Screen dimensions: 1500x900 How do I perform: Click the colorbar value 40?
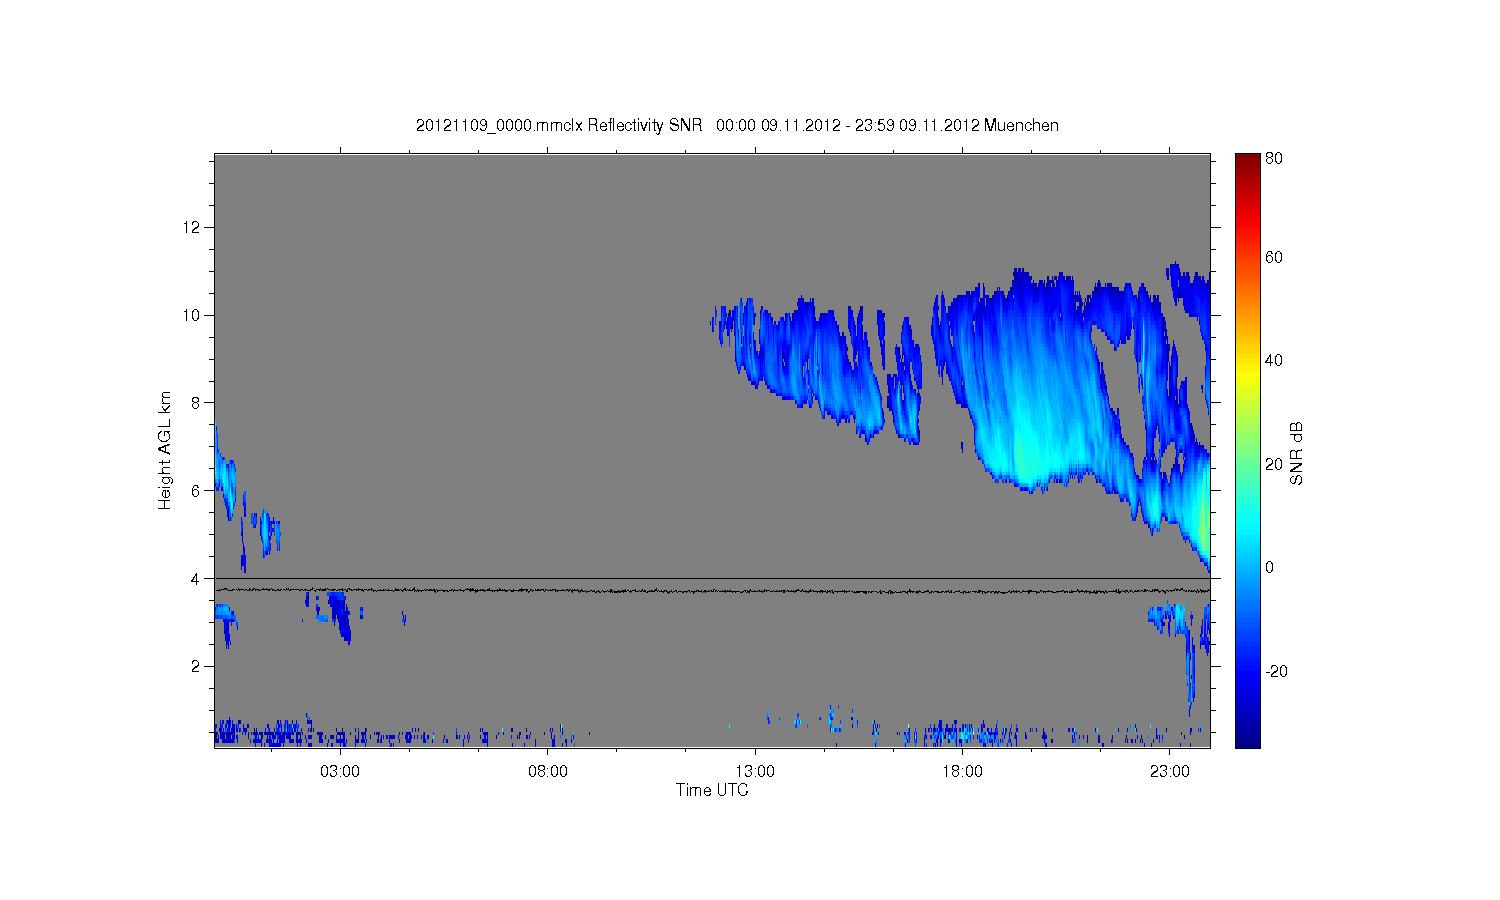point(1274,360)
